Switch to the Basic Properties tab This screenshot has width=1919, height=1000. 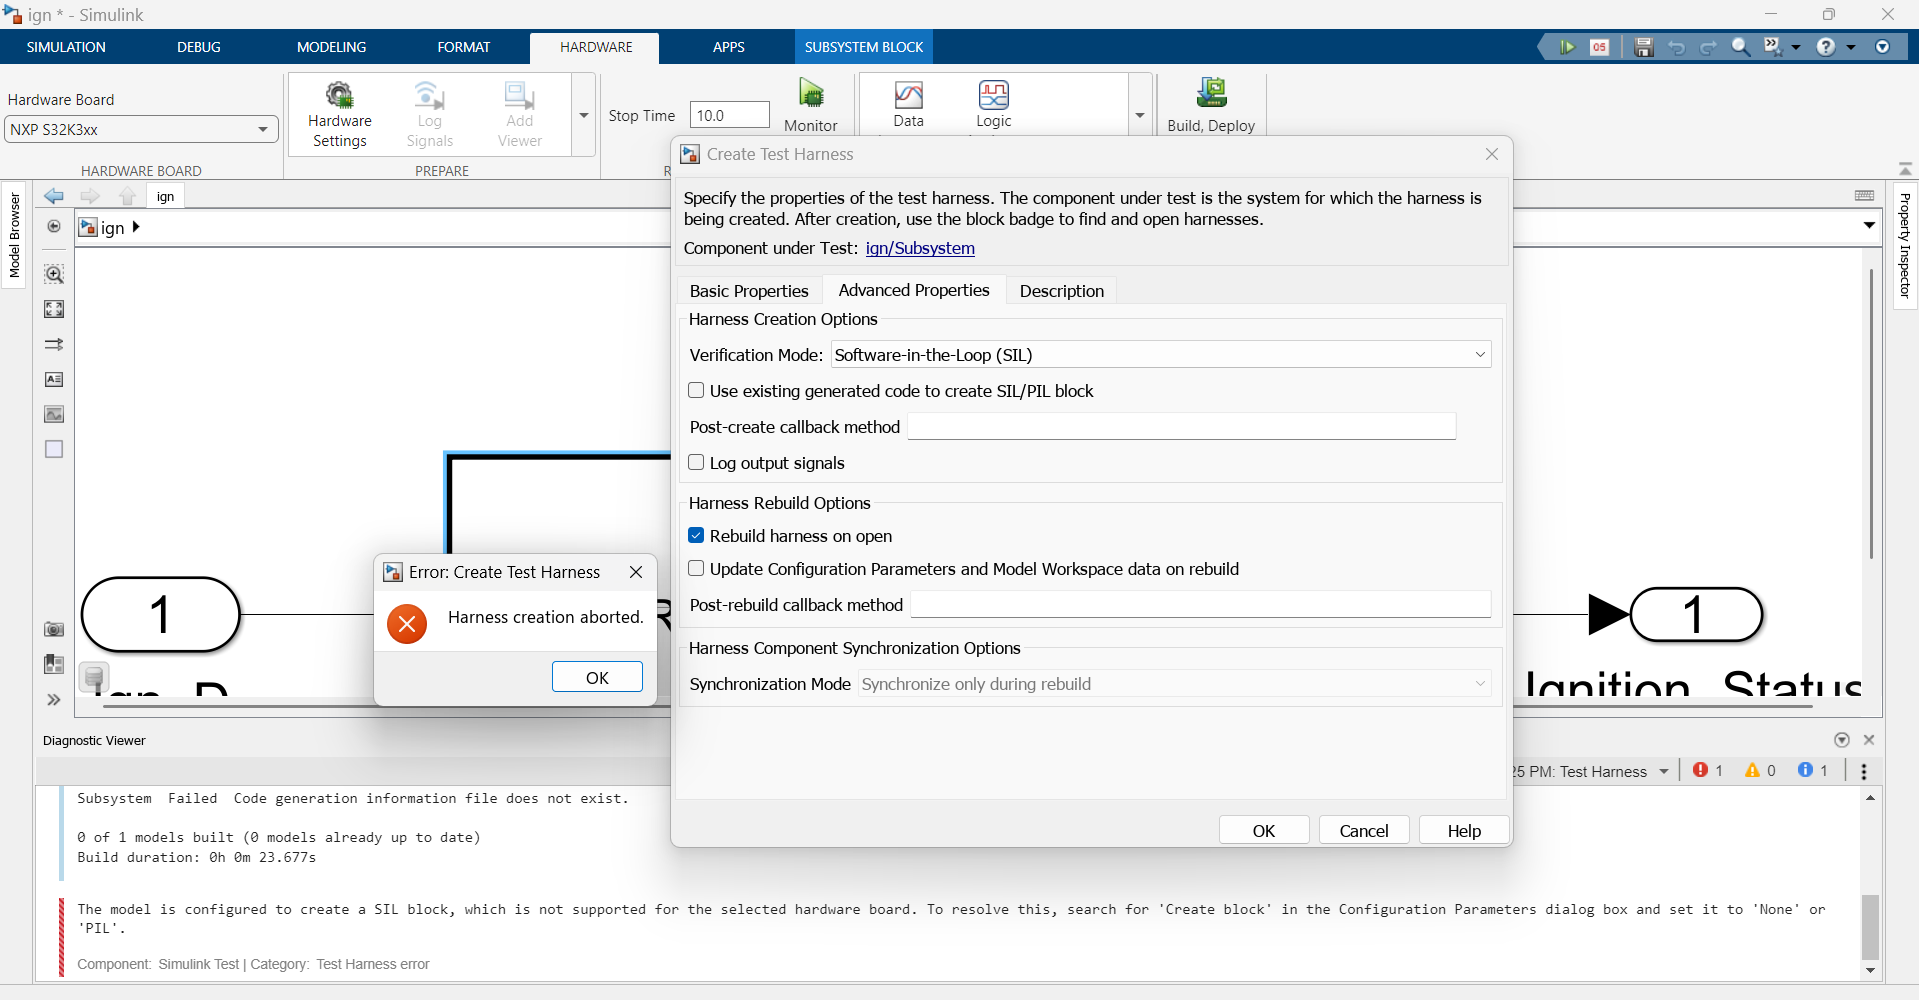(x=748, y=290)
